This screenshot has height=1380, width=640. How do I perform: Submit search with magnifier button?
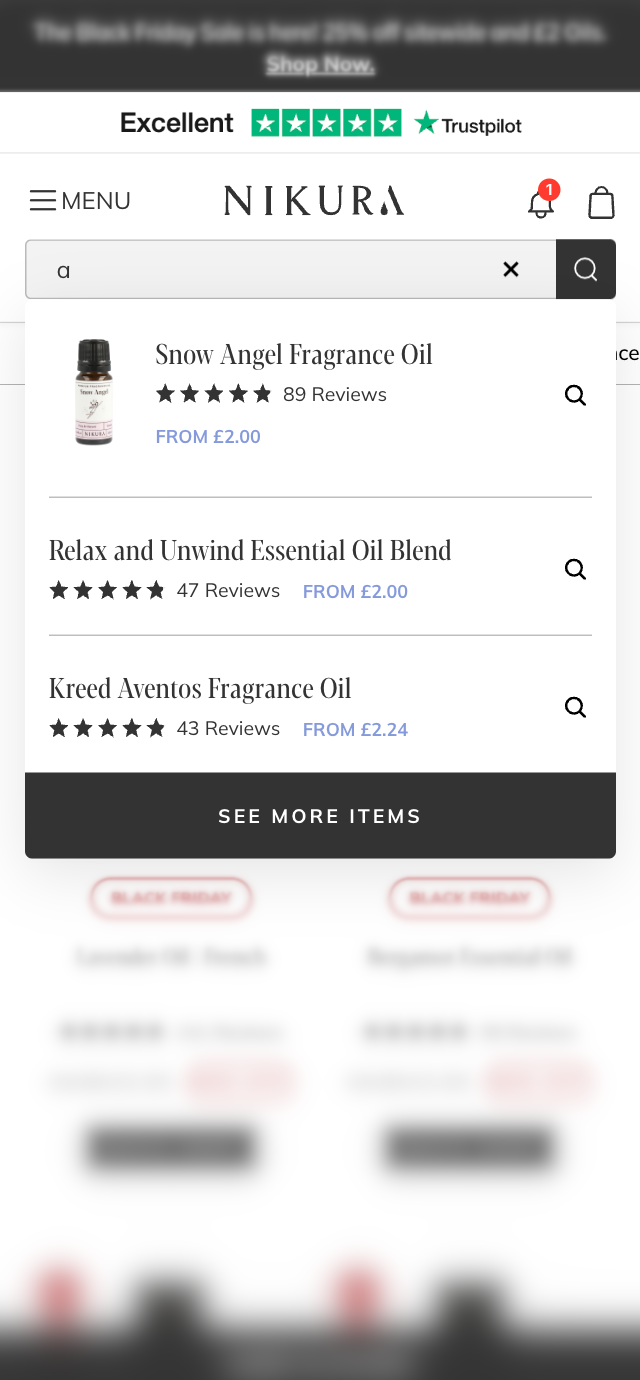tap(586, 269)
